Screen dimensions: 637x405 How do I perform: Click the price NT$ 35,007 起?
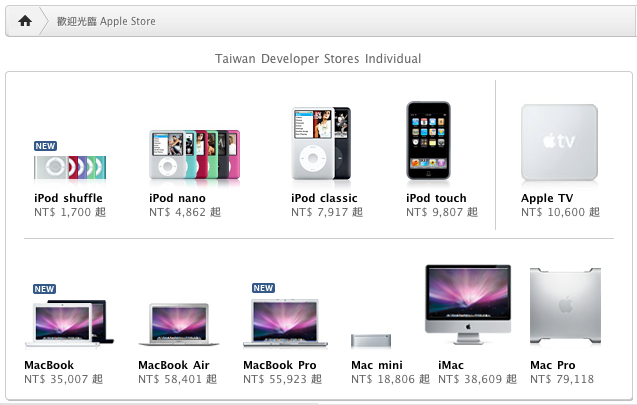(64, 379)
